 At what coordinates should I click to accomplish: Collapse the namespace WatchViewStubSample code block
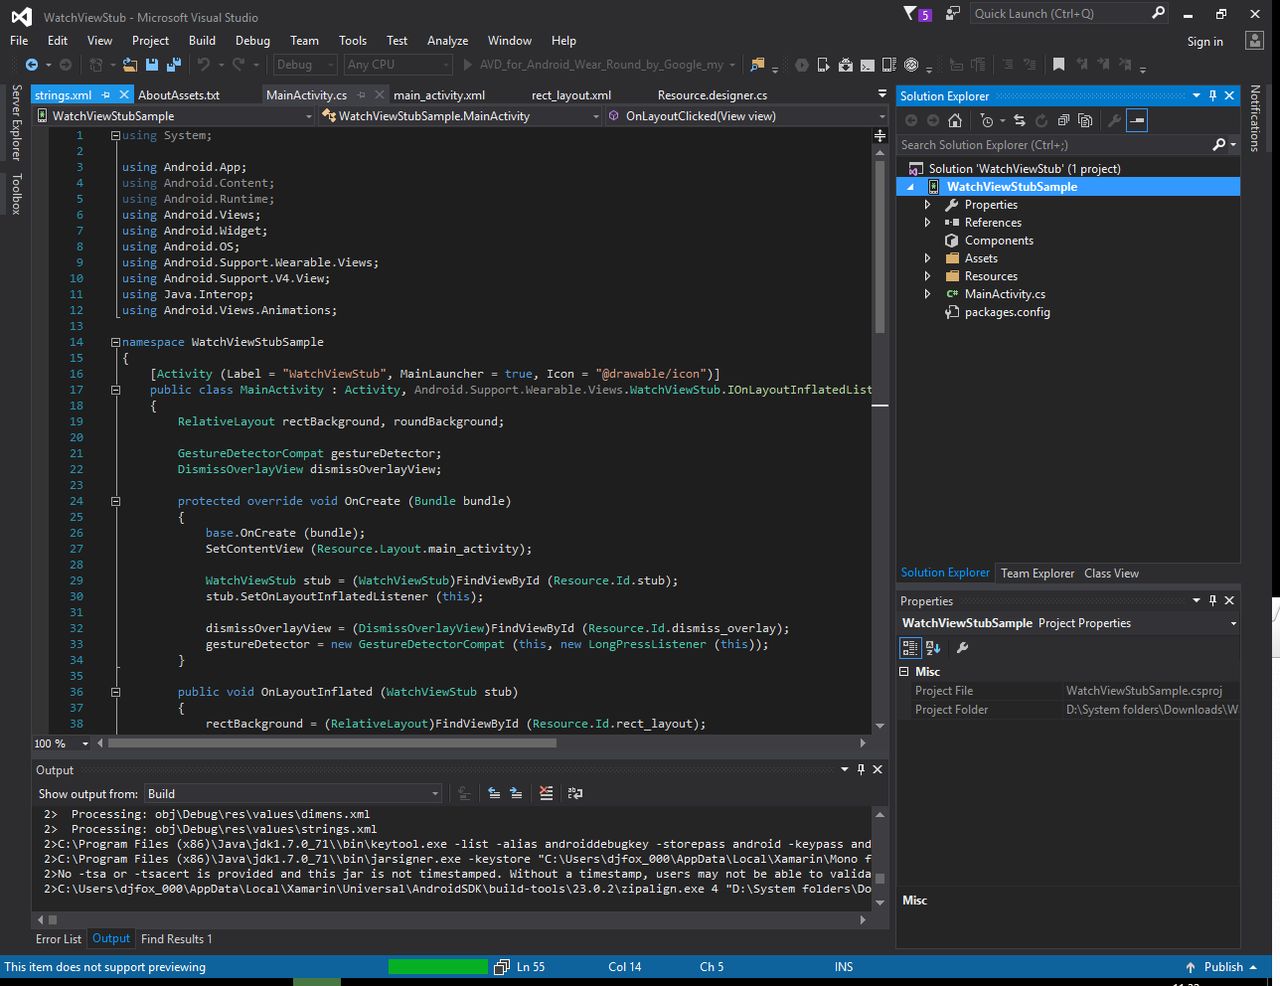(x=115, y=342)
